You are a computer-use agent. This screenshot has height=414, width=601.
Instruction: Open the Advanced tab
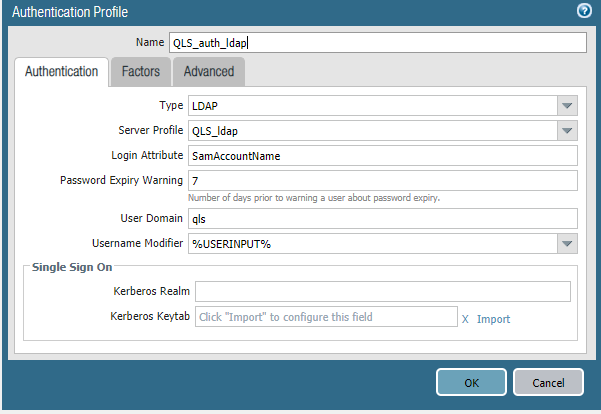(x=208, y=72)
